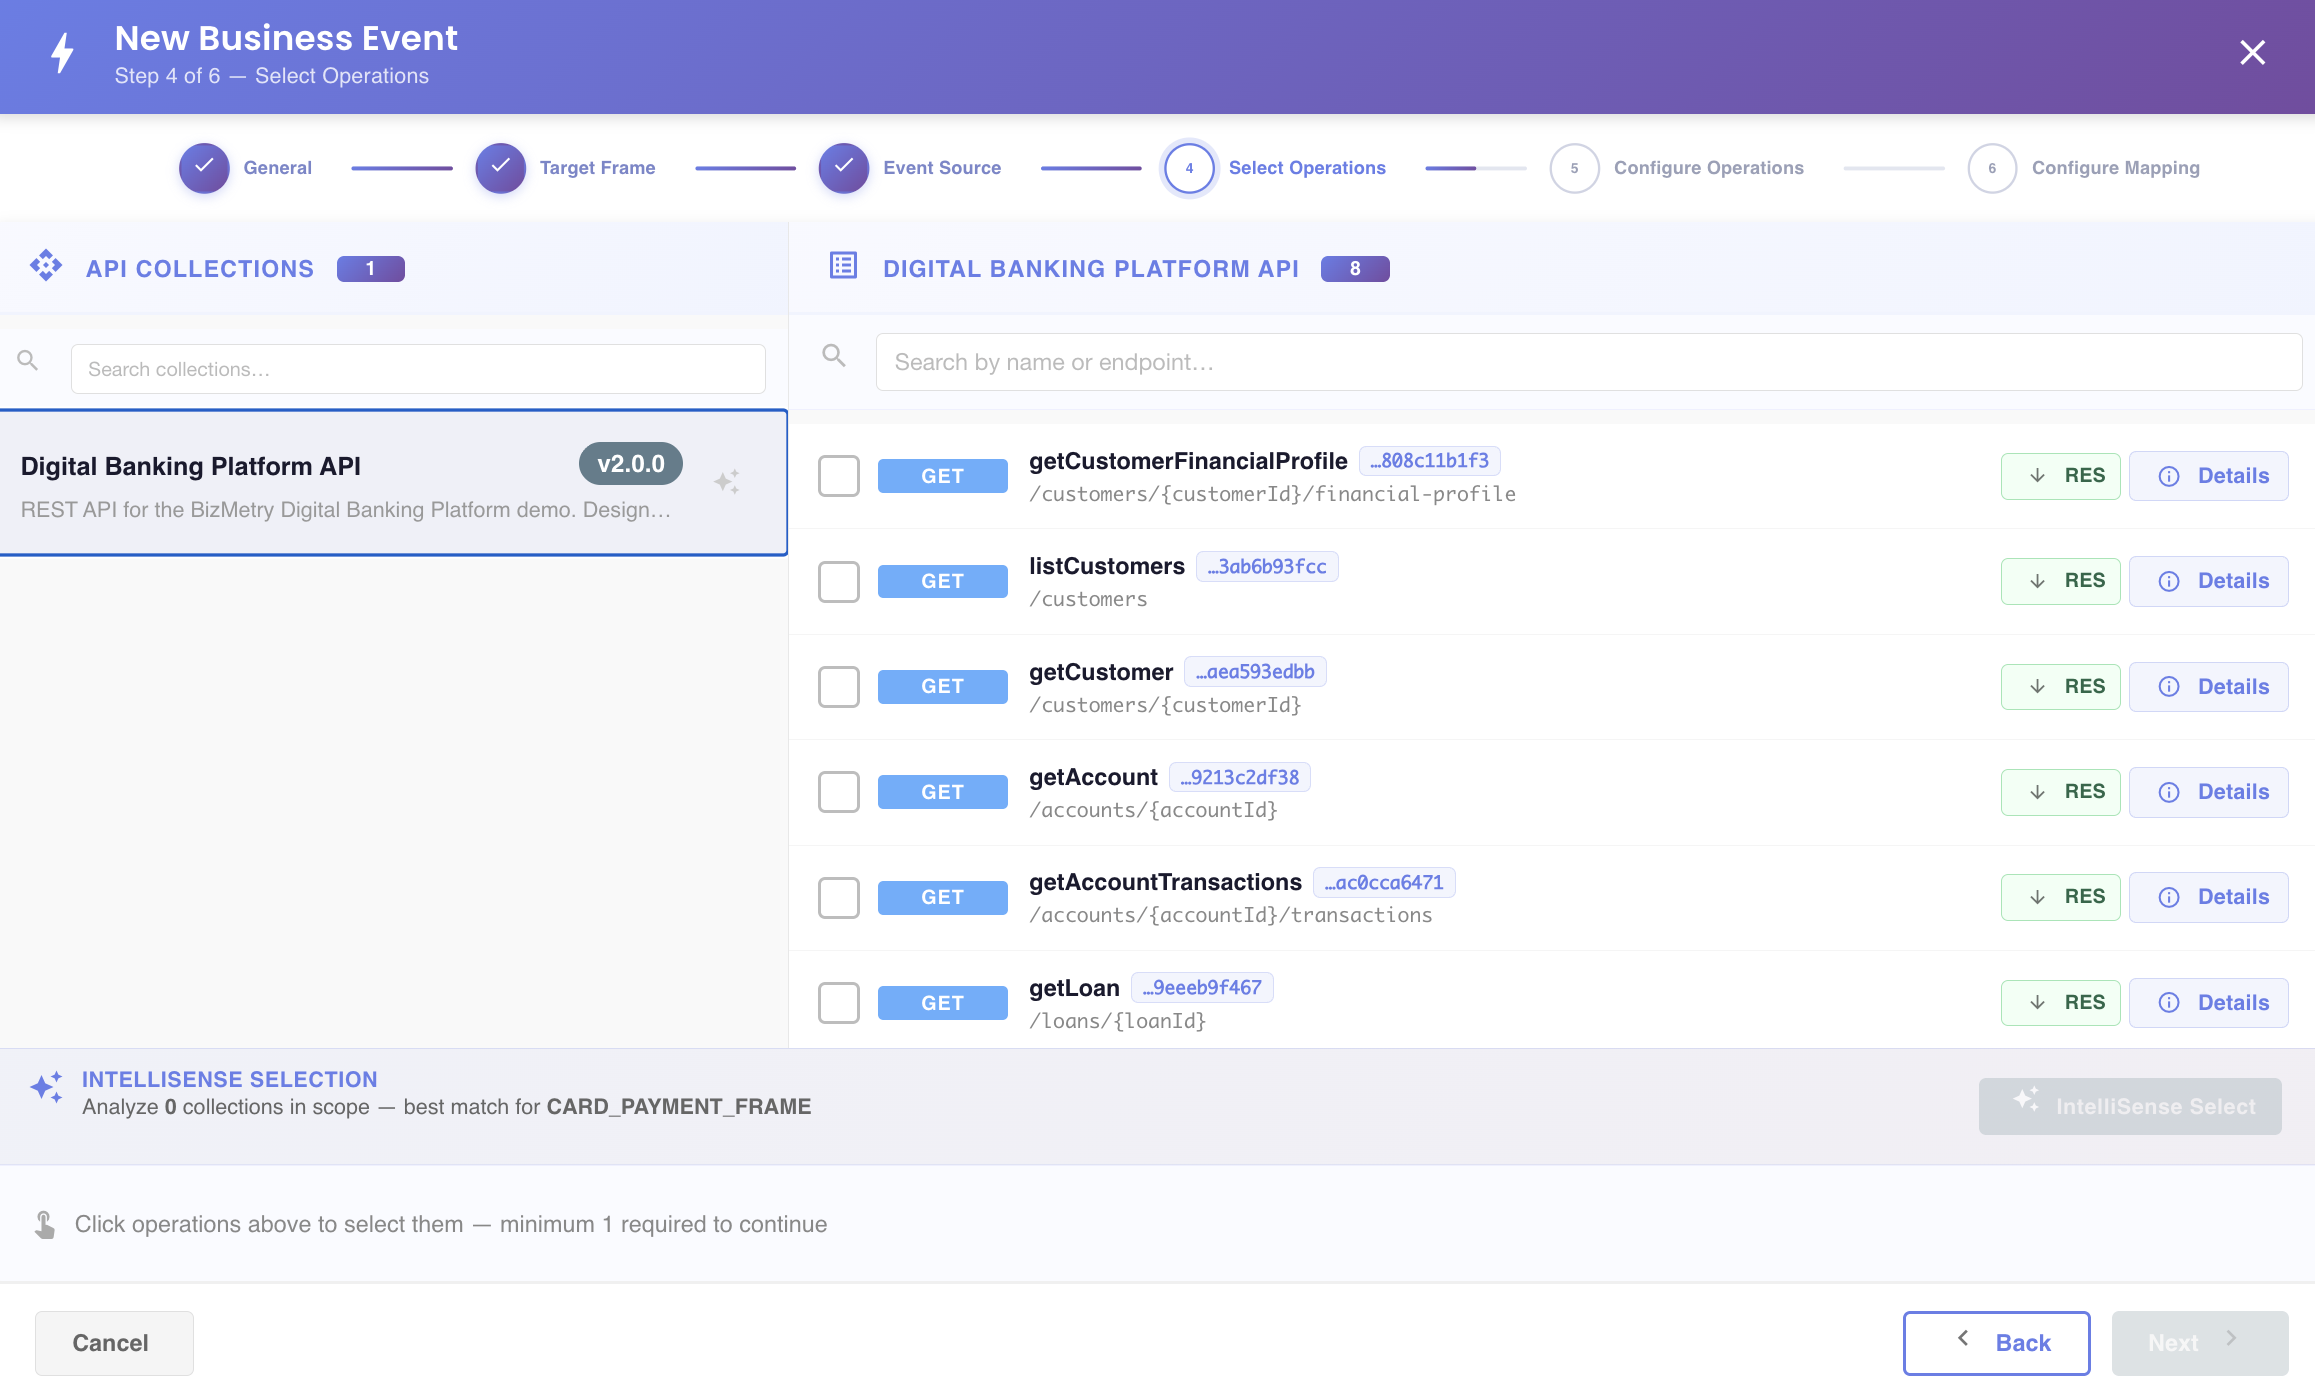Click the /customers/{customerId}/financial-profile path
The width and height of the screenshot is (2315, 1390).
coord(1272,494)
